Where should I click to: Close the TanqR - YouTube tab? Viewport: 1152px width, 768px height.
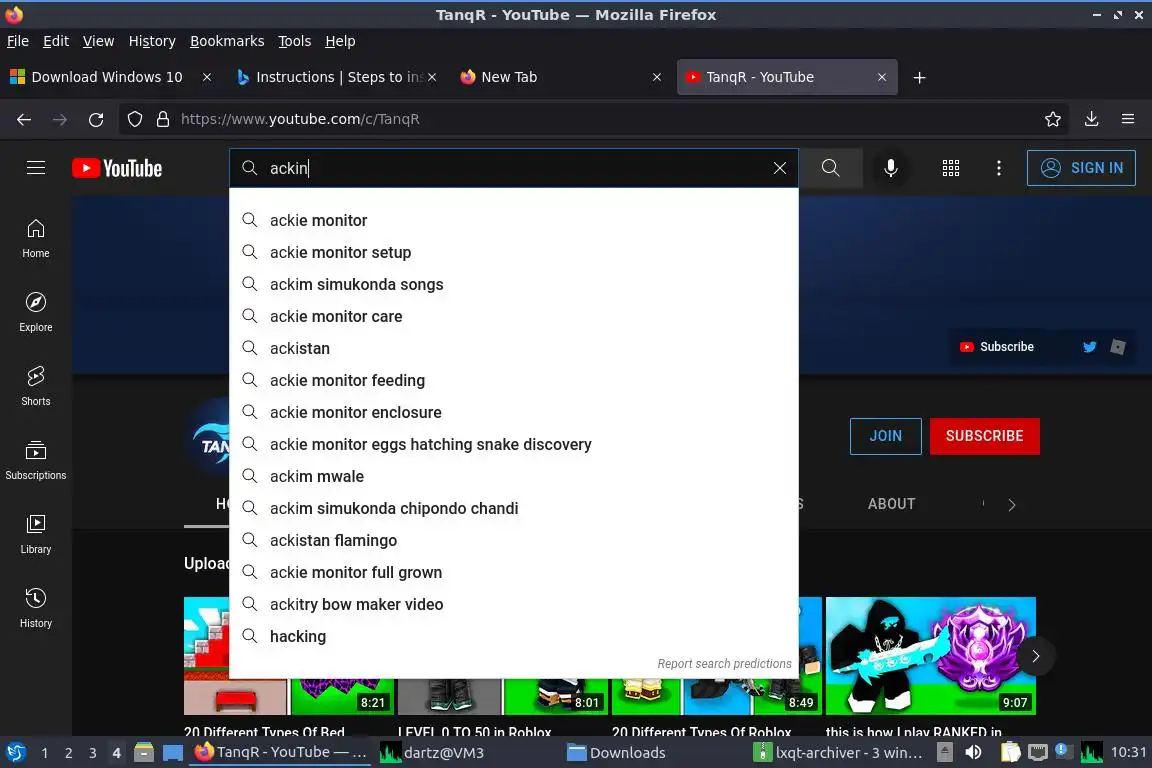pos(882,77)
